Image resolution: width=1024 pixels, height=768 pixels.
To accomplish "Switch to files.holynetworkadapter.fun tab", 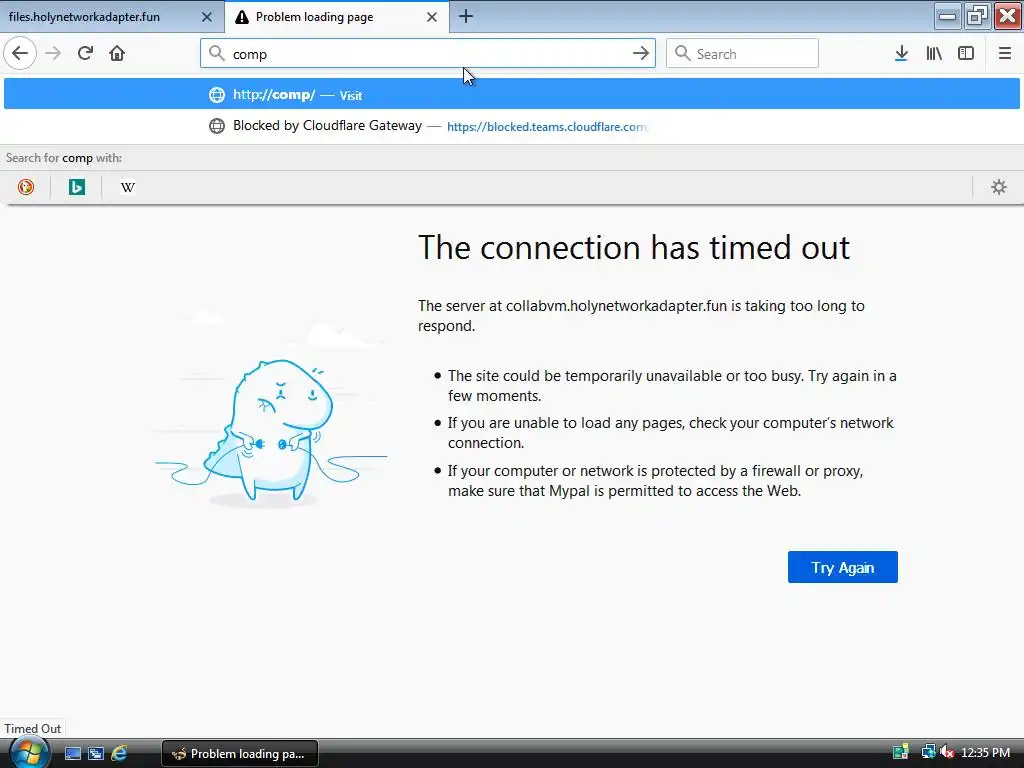I will coord(112,17).
